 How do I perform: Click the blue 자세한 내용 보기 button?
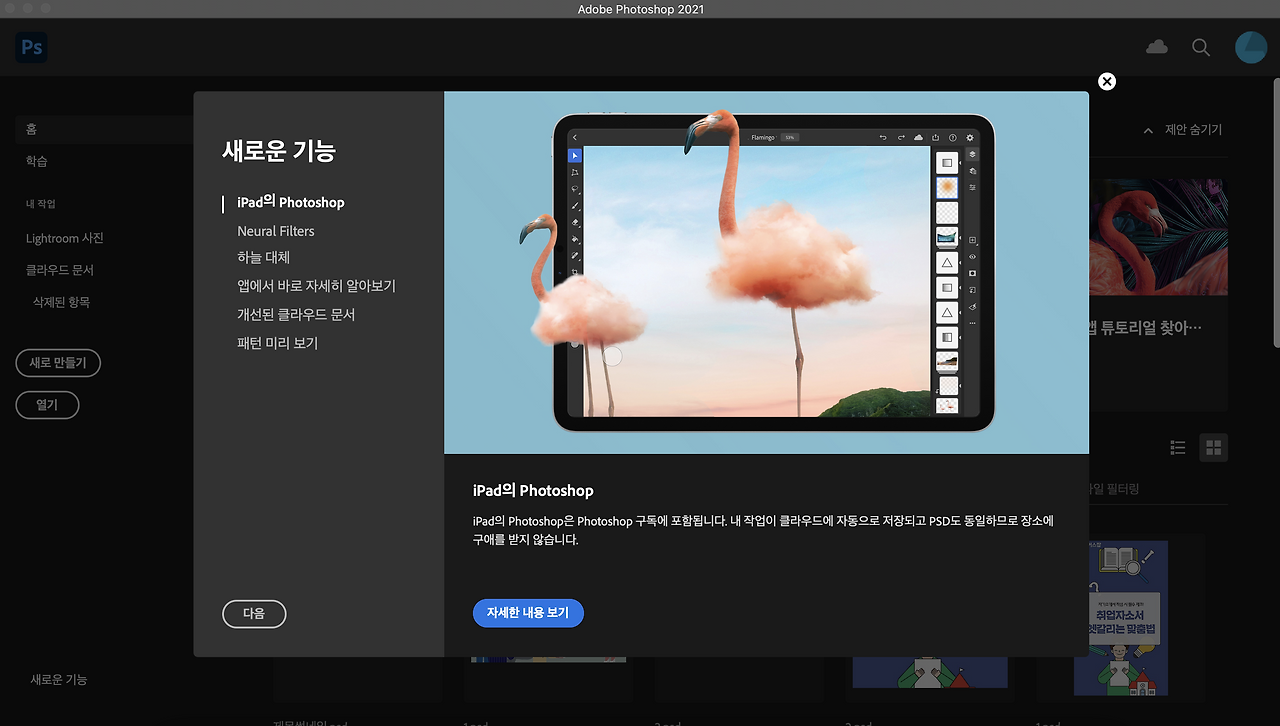(x=528, y=613)
